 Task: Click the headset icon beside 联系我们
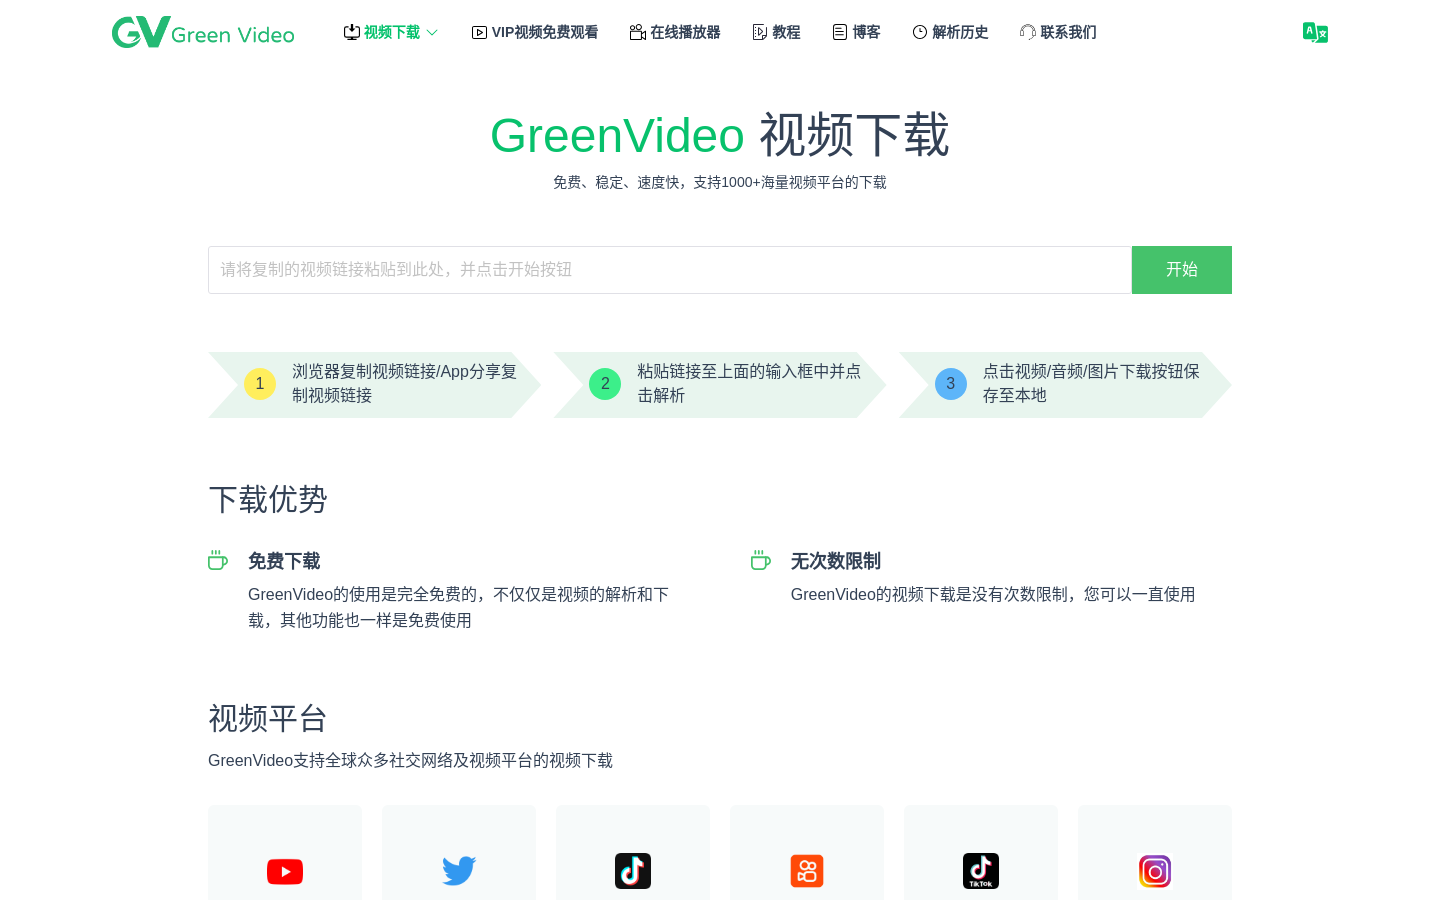tap(1028, 32)
